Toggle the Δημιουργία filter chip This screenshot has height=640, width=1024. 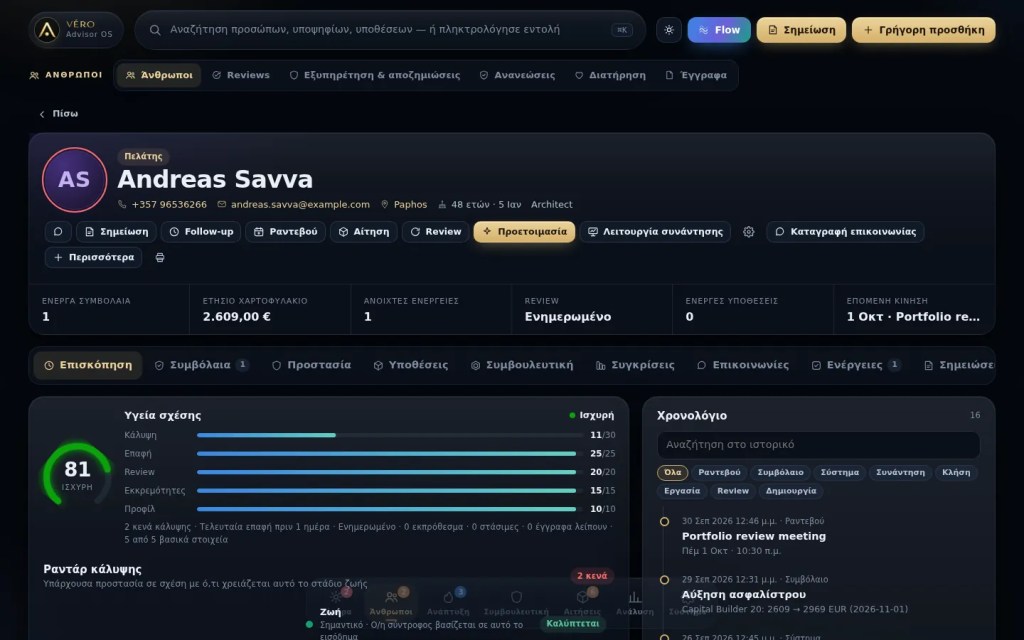pyautogui.click(x=791, y=491)
